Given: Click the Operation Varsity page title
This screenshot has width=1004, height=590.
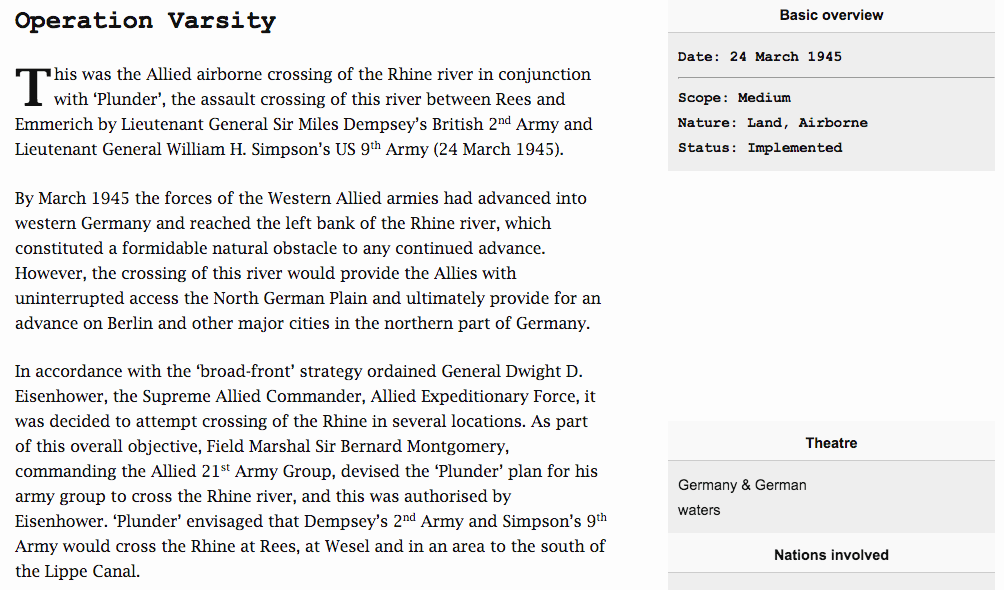Looking at the screenshot, I should click(145, 21).
